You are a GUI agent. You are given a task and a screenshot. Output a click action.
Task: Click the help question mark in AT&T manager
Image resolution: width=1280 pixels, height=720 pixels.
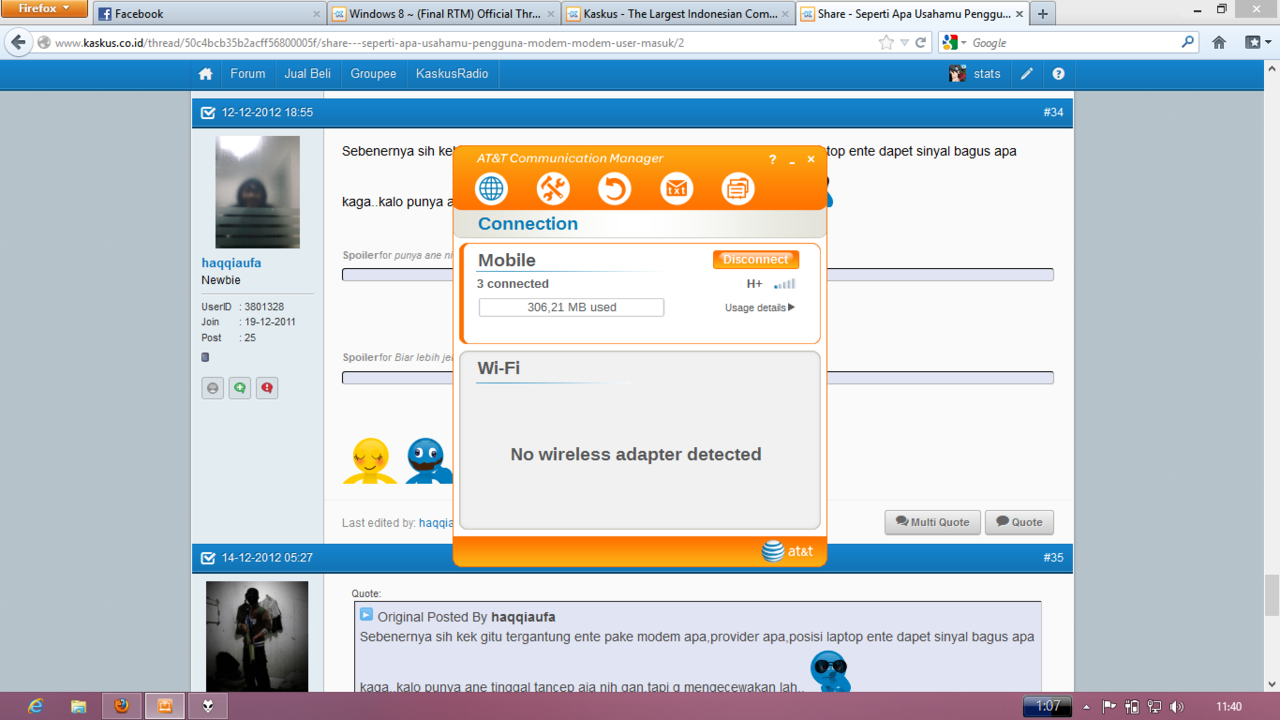[x=772, y=159]
